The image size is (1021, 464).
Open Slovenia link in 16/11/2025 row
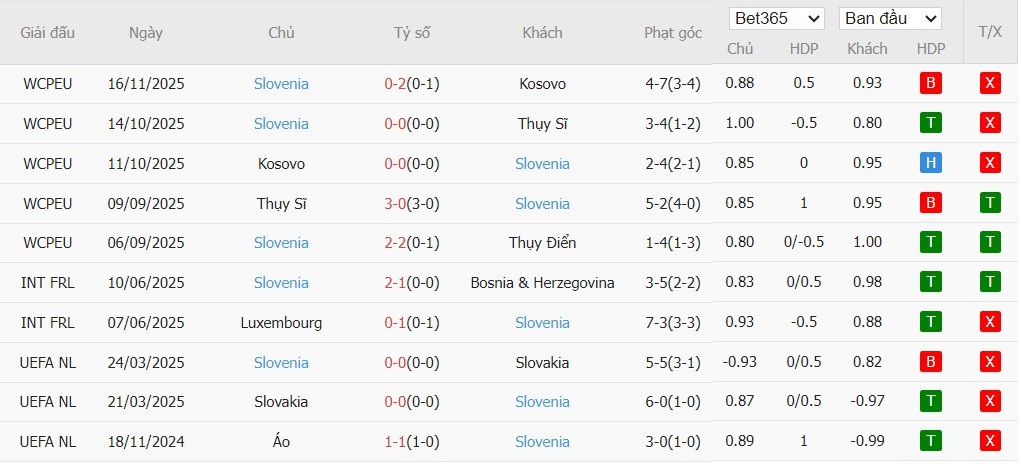pos(281,84)
